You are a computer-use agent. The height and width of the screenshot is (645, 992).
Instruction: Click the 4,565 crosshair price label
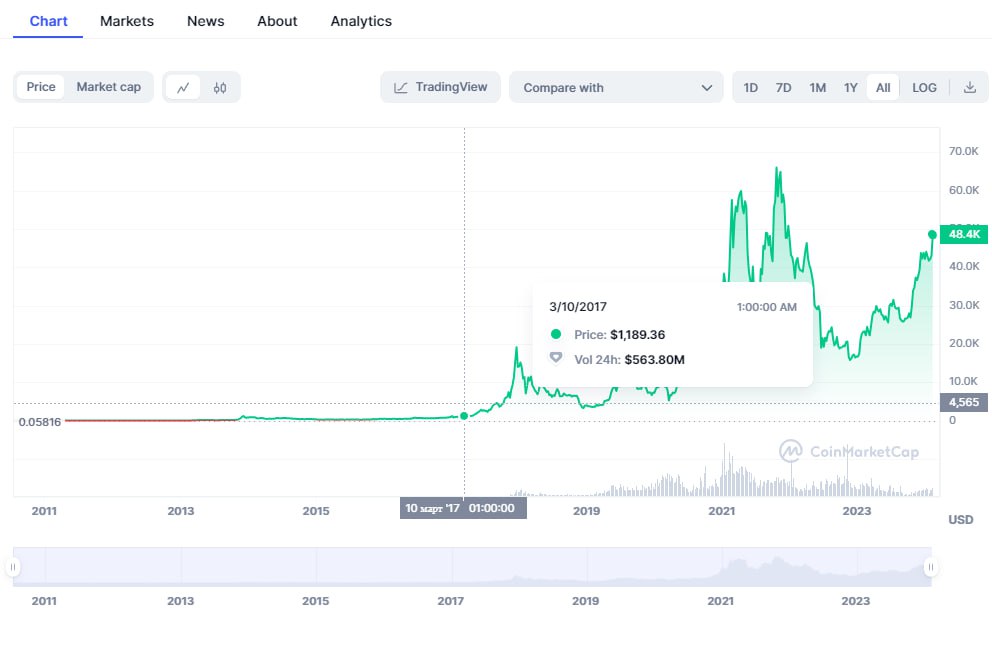(964, 402)
